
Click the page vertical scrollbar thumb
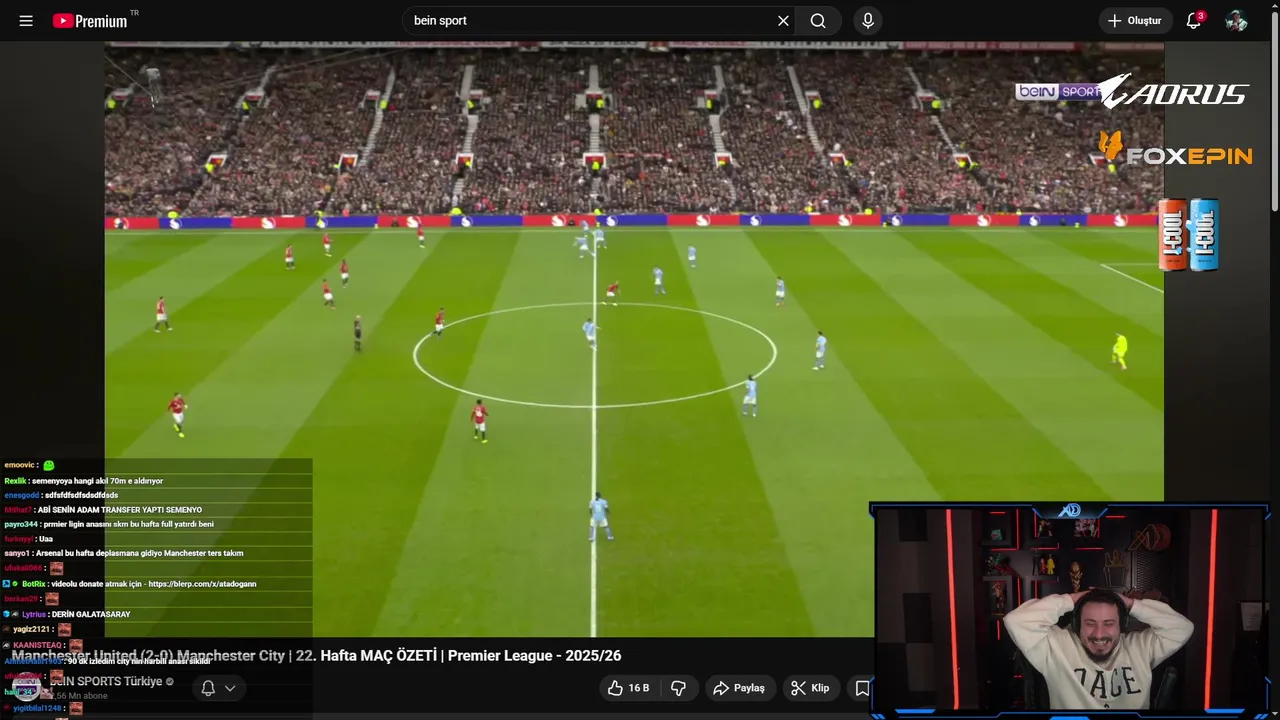(x=1274, y=110)
